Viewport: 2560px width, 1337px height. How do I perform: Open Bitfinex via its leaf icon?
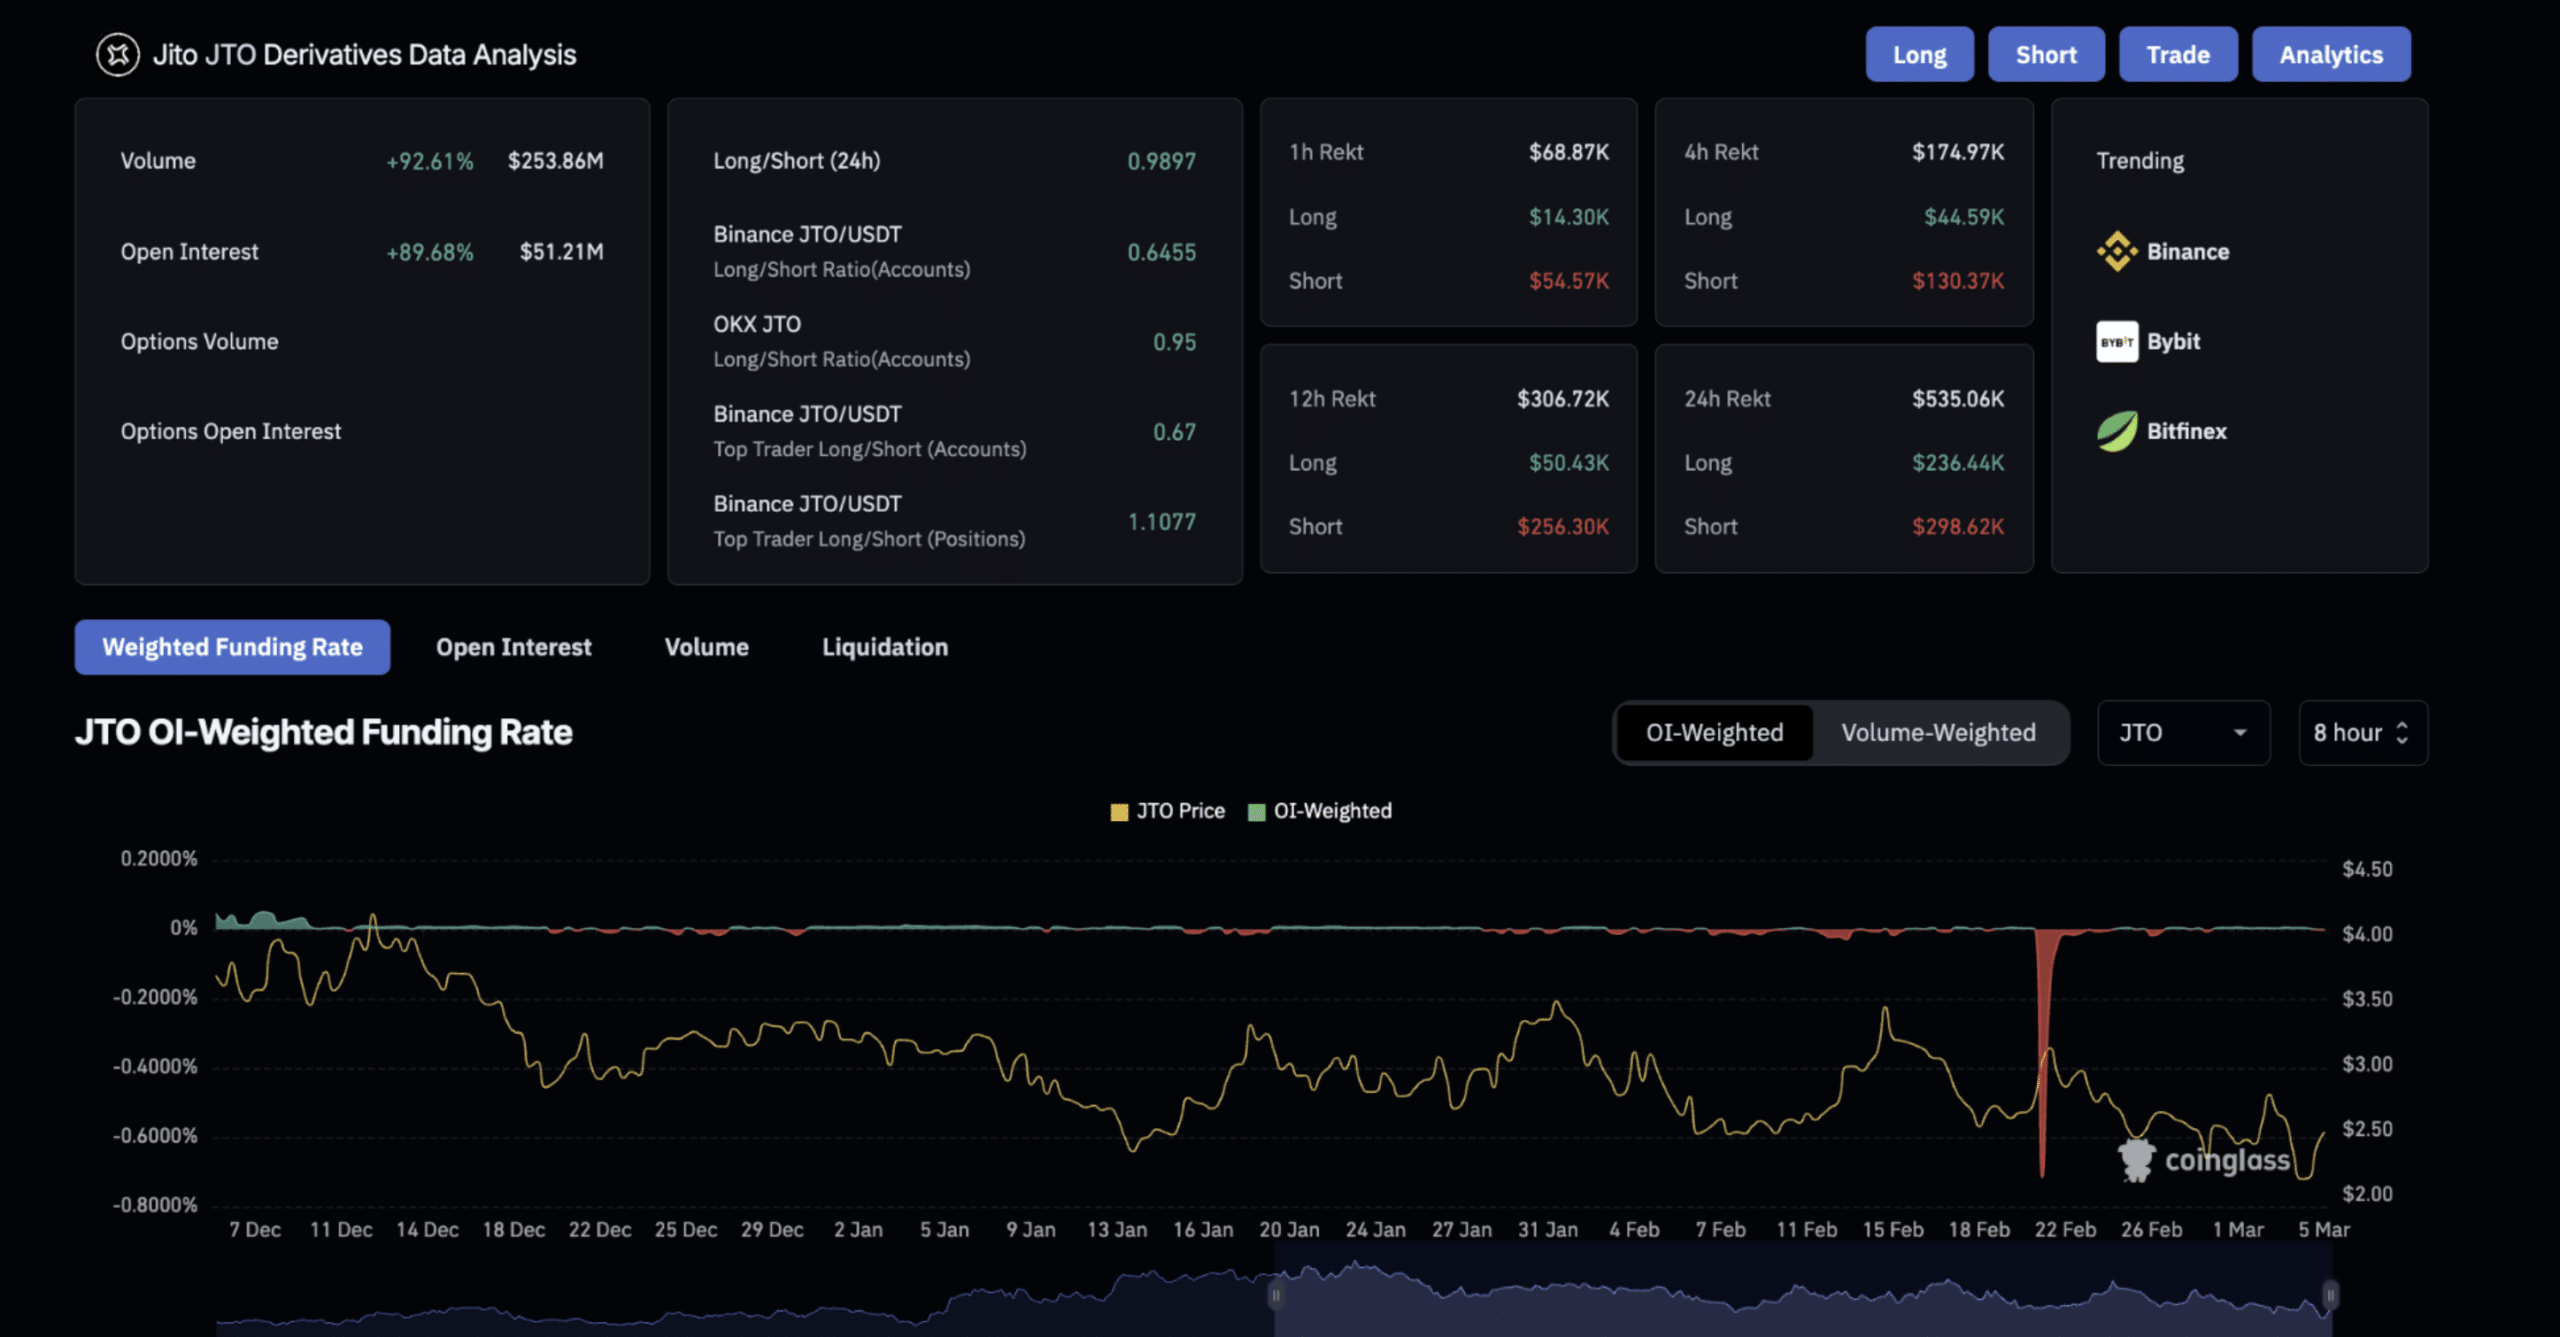click(2116, 431)
